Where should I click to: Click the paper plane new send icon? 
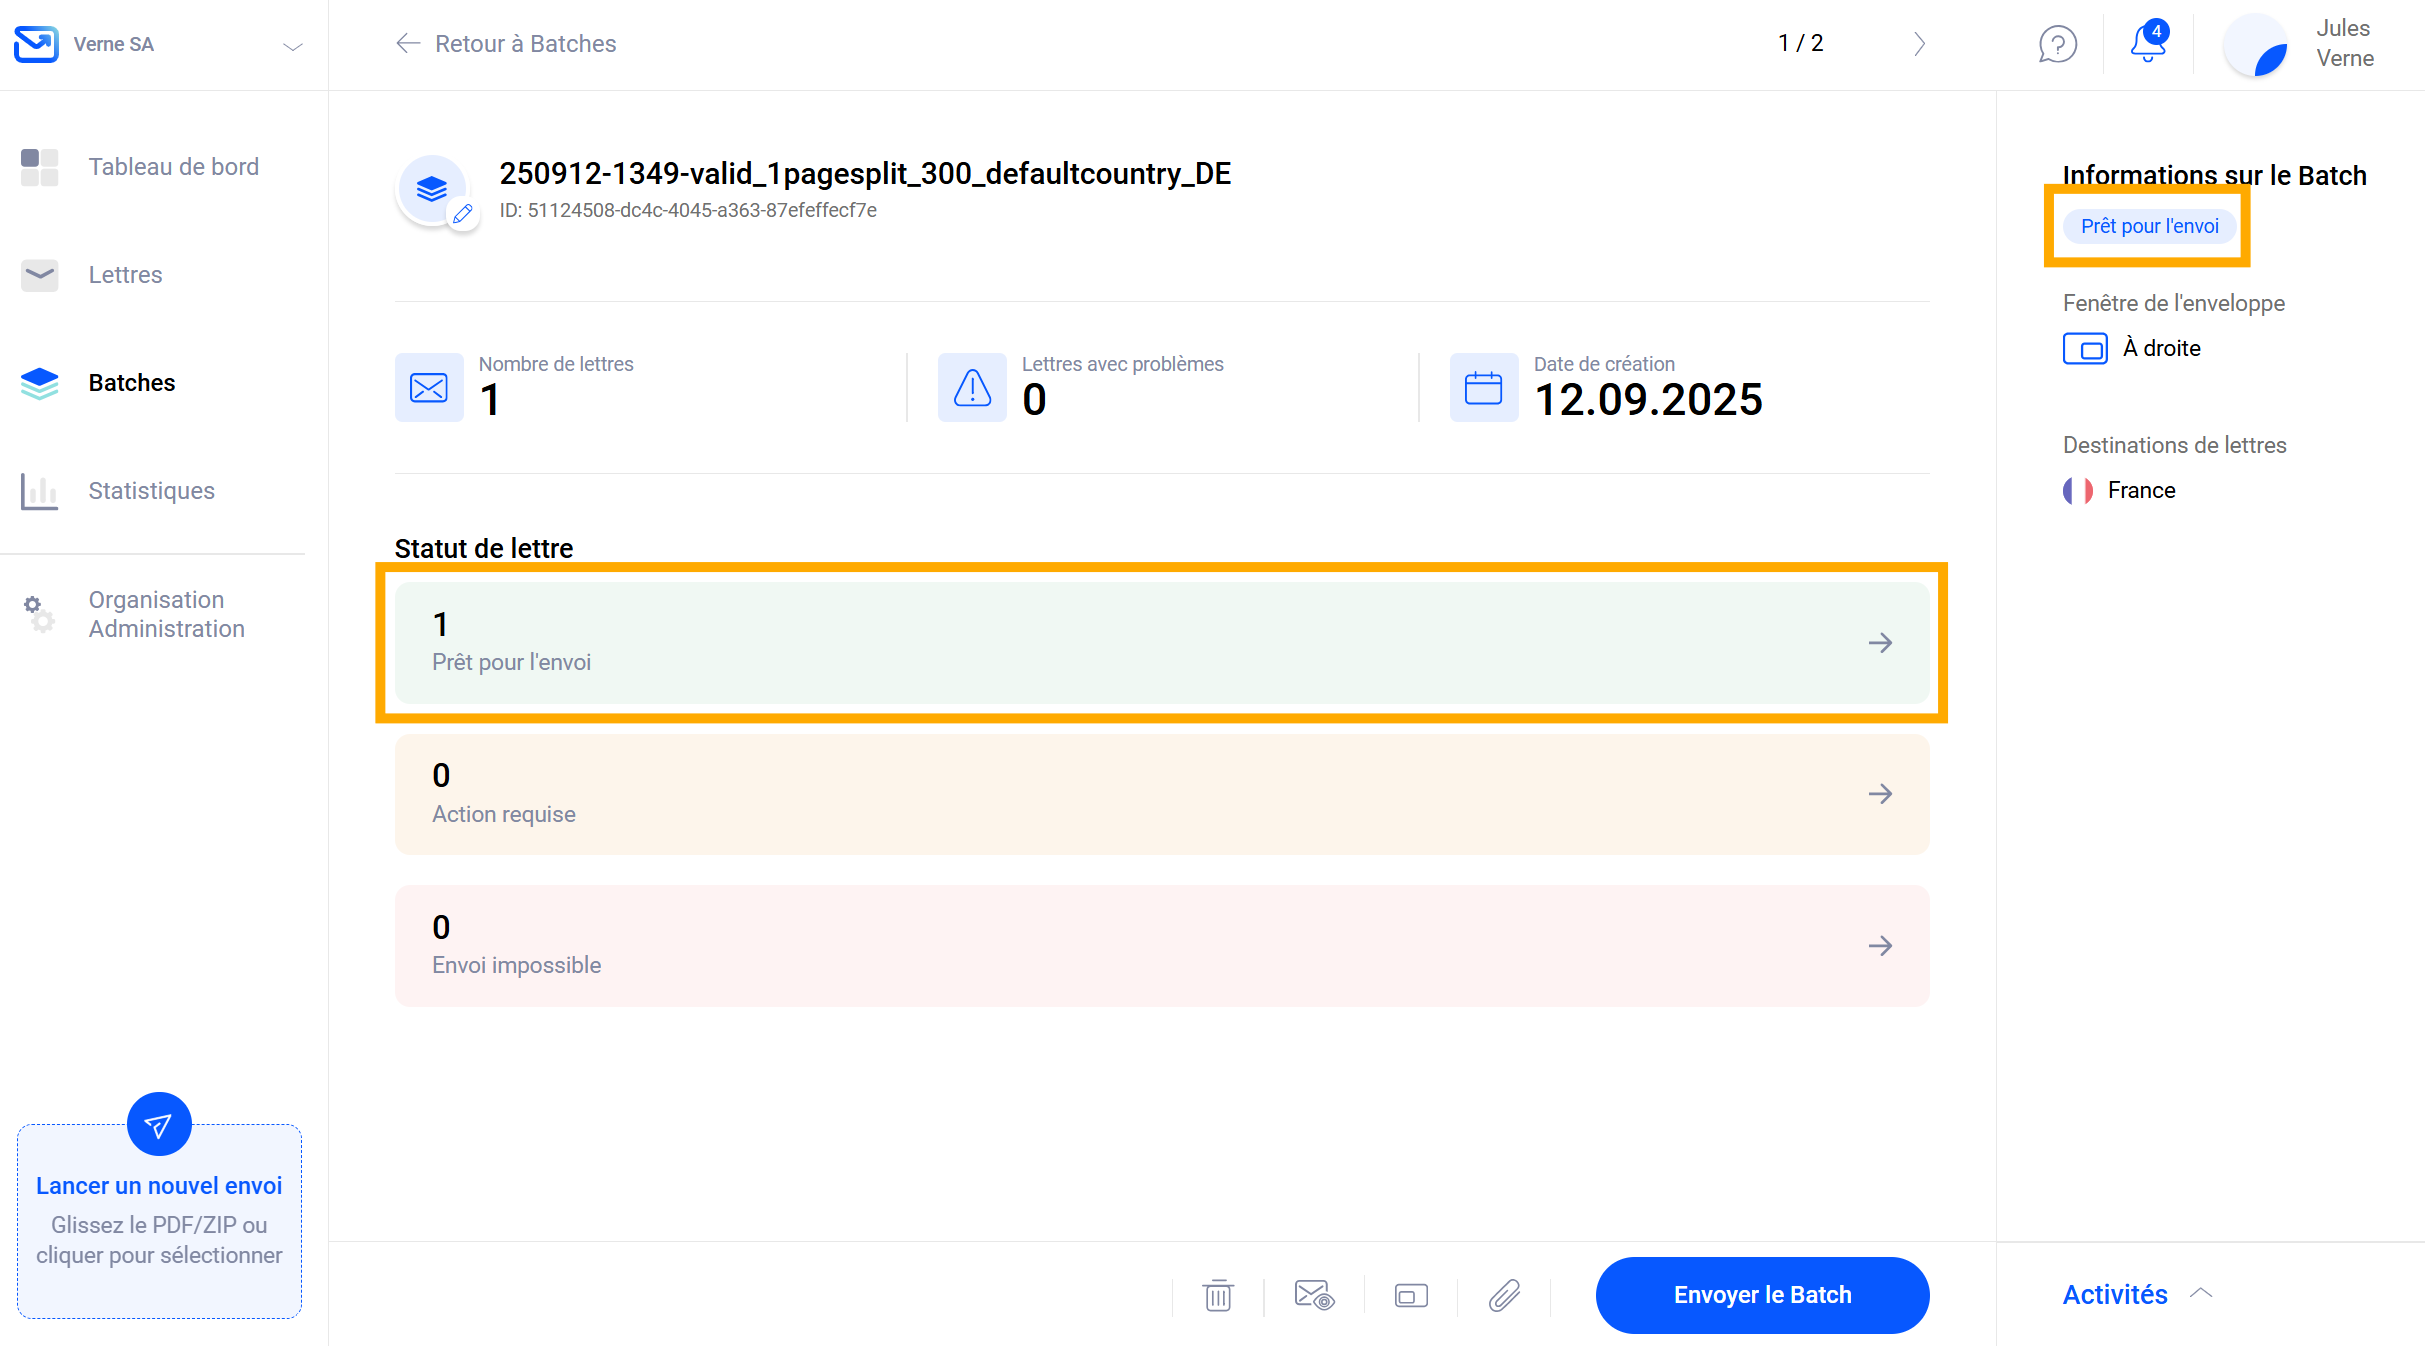click(x=159, y=1124)
